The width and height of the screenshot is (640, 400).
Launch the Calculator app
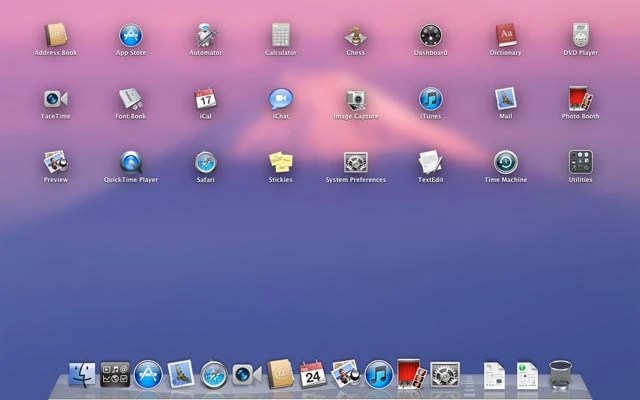click(x=280, y=37)
